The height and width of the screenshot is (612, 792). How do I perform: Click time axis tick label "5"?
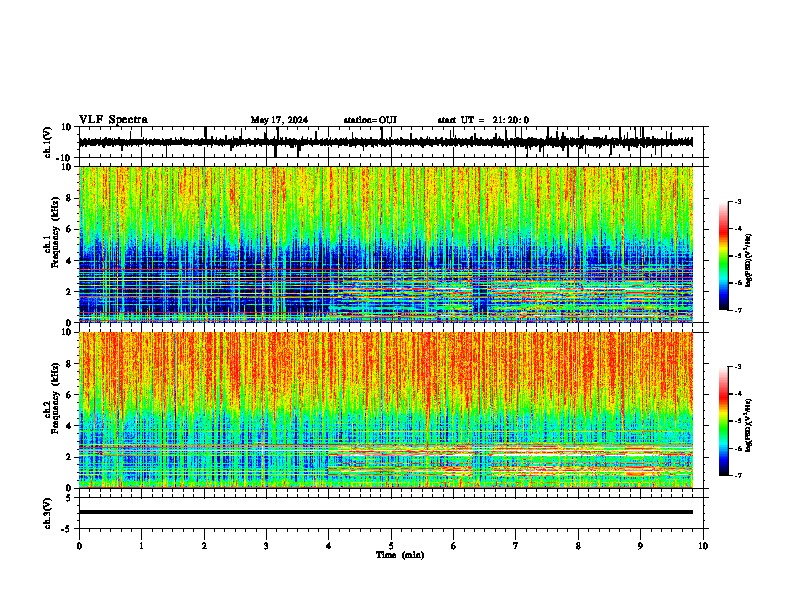pyautogui.click(x=391, y=546)
